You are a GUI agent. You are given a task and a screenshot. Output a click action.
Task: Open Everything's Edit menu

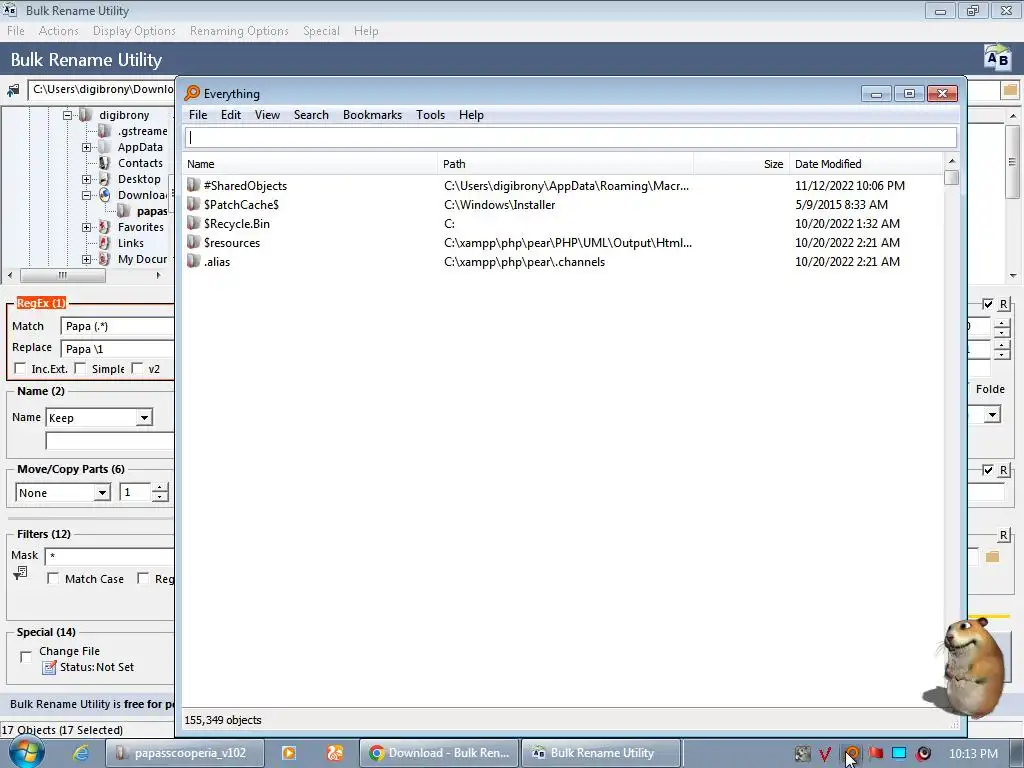(231, 115)
